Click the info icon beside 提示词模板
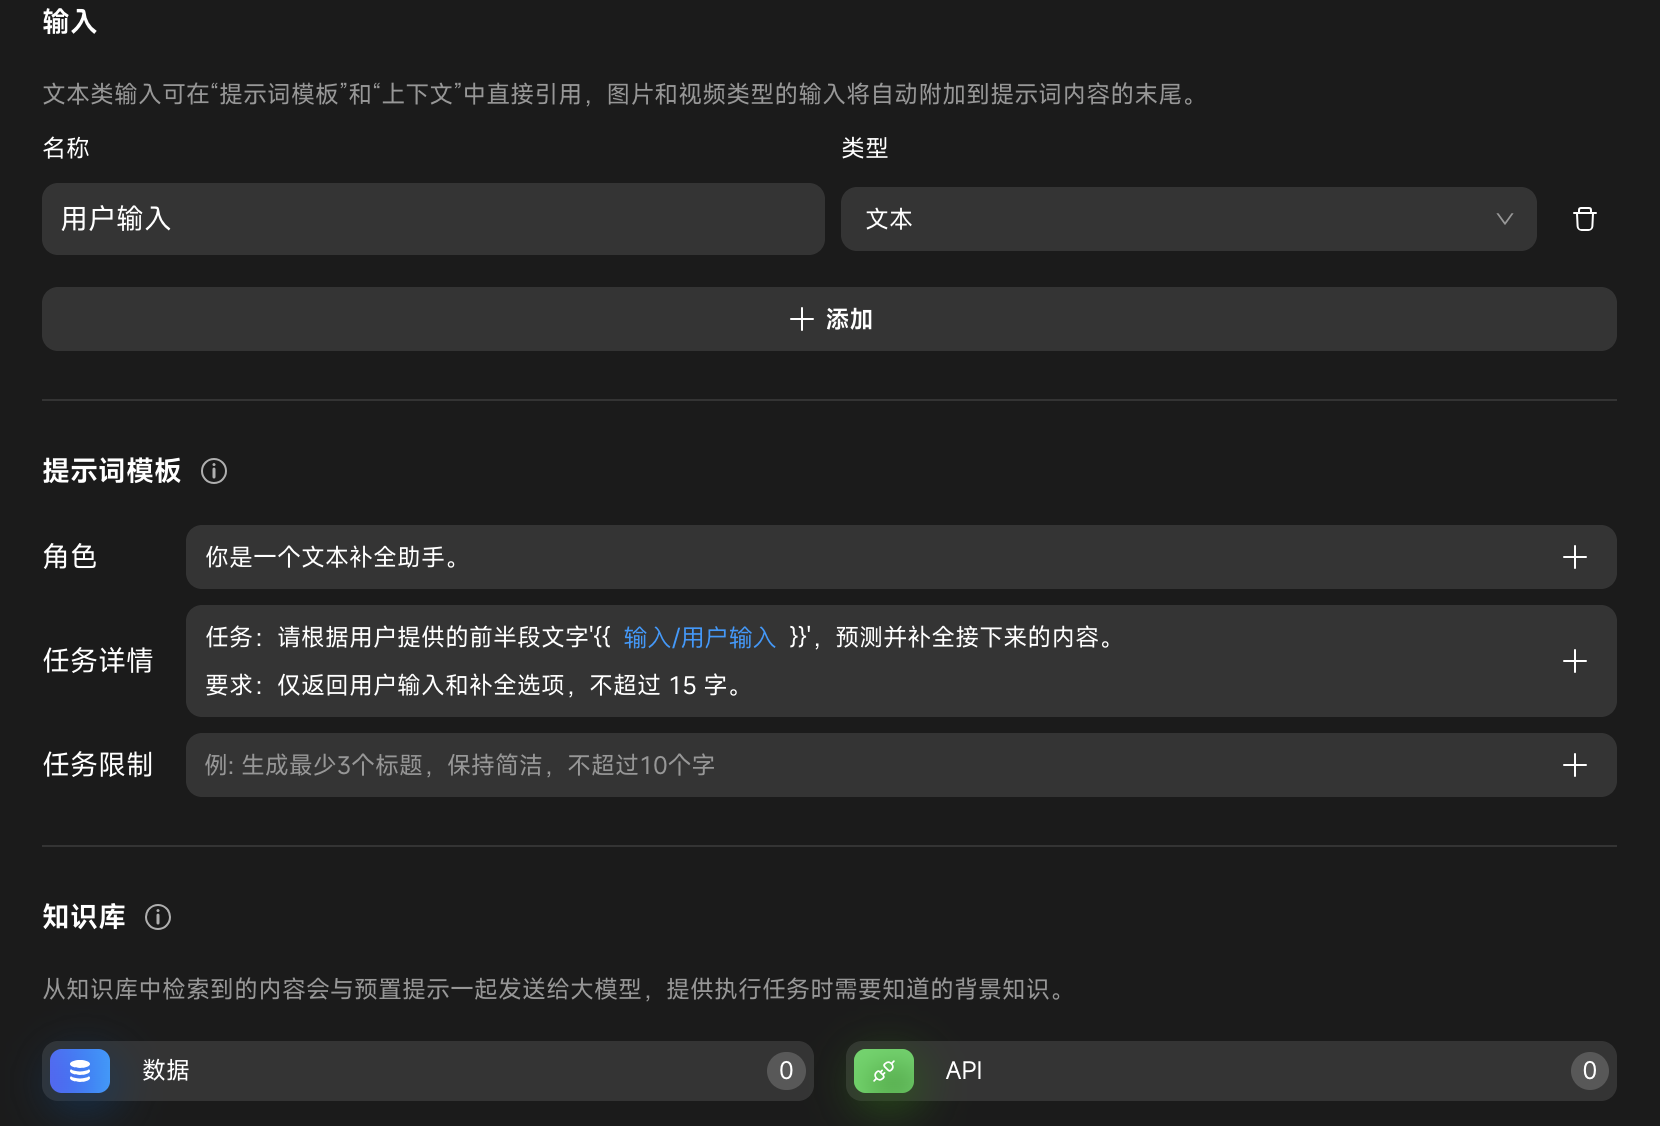Viewport: 1660px width, 1126px height. (x=214, y=471)
